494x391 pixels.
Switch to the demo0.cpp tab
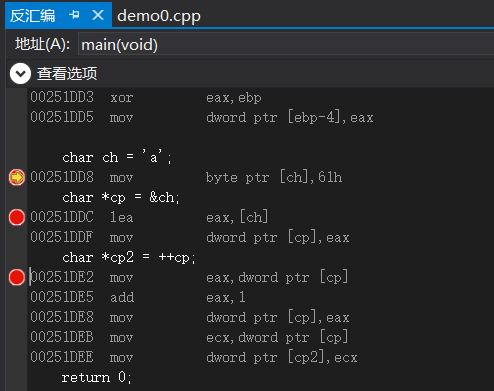tap(159, 16)
